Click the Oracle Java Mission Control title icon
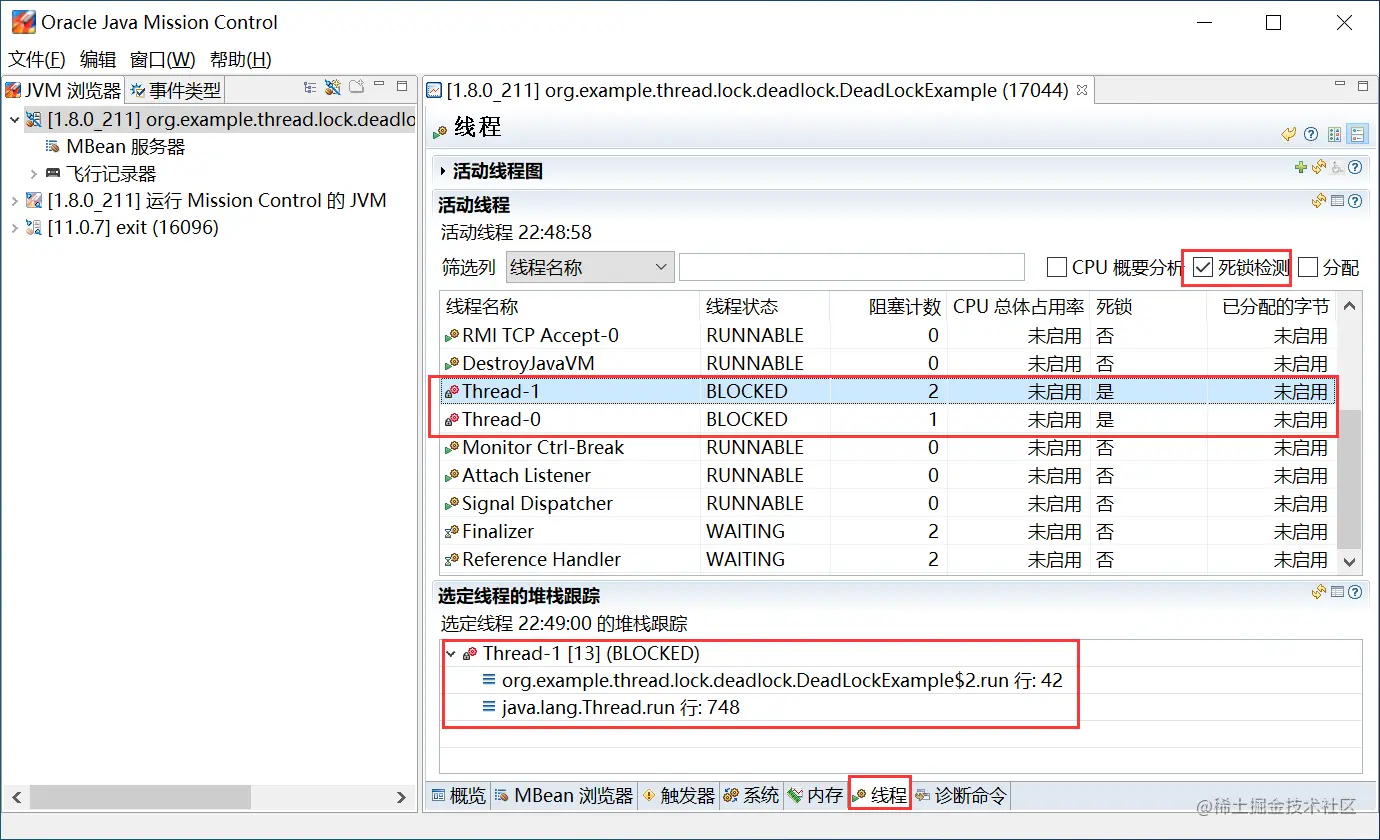Viewport: 1380px width, 840px height. pos(22,21)
